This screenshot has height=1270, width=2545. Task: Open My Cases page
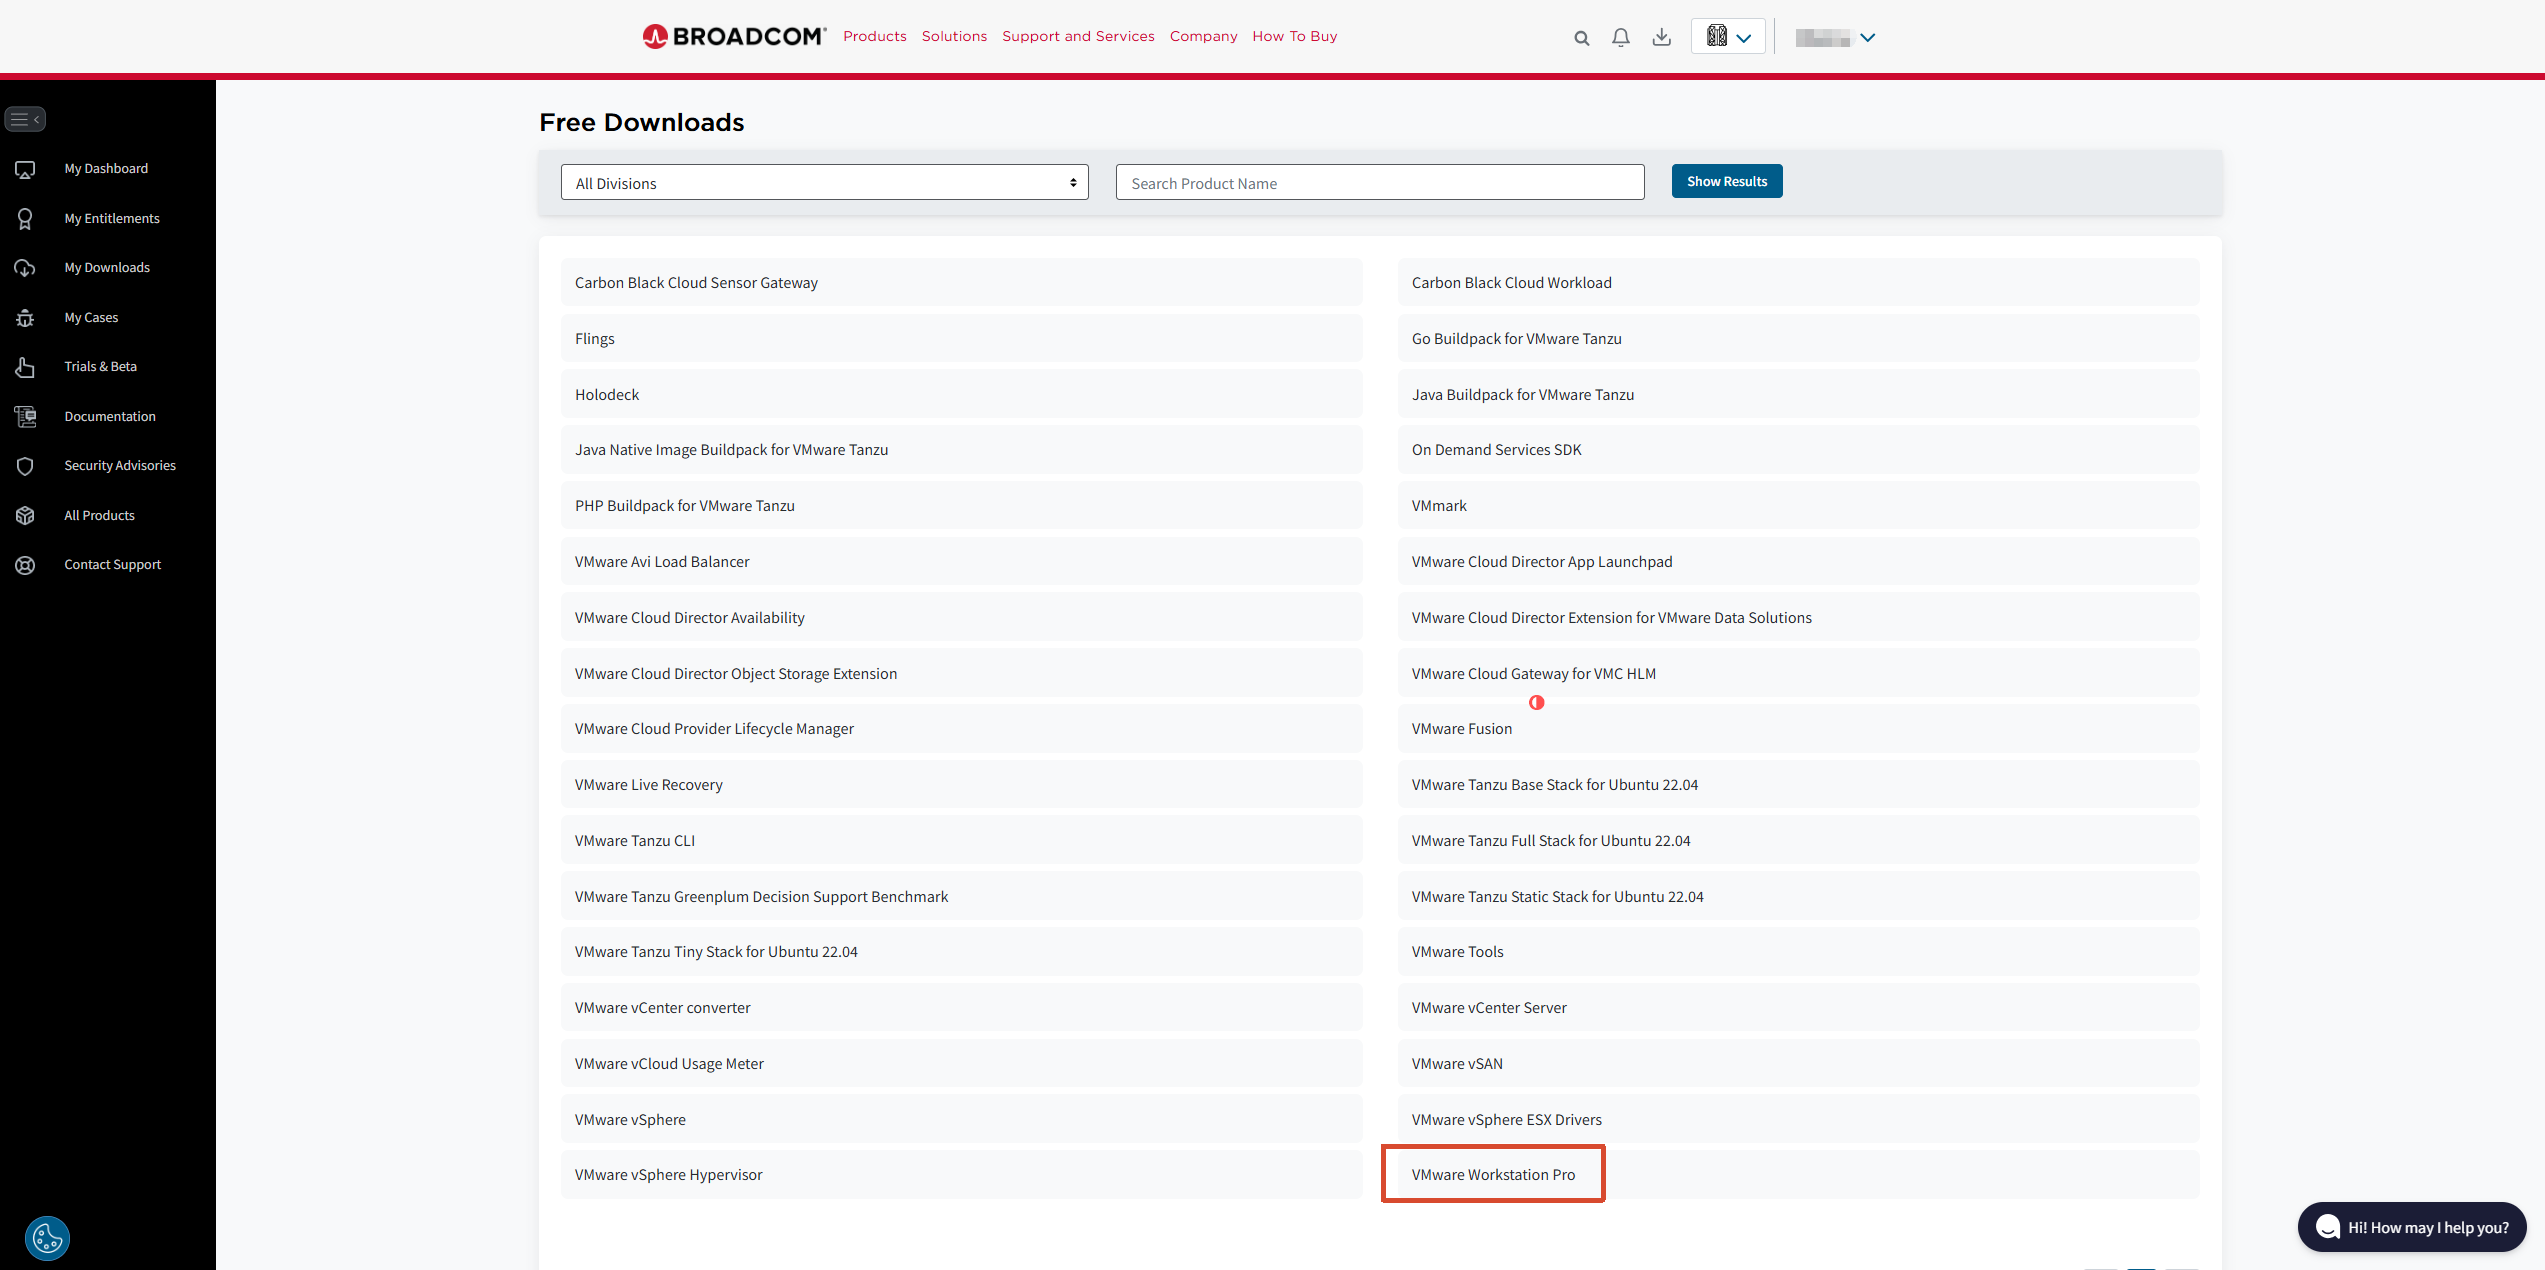click(91, 318)
